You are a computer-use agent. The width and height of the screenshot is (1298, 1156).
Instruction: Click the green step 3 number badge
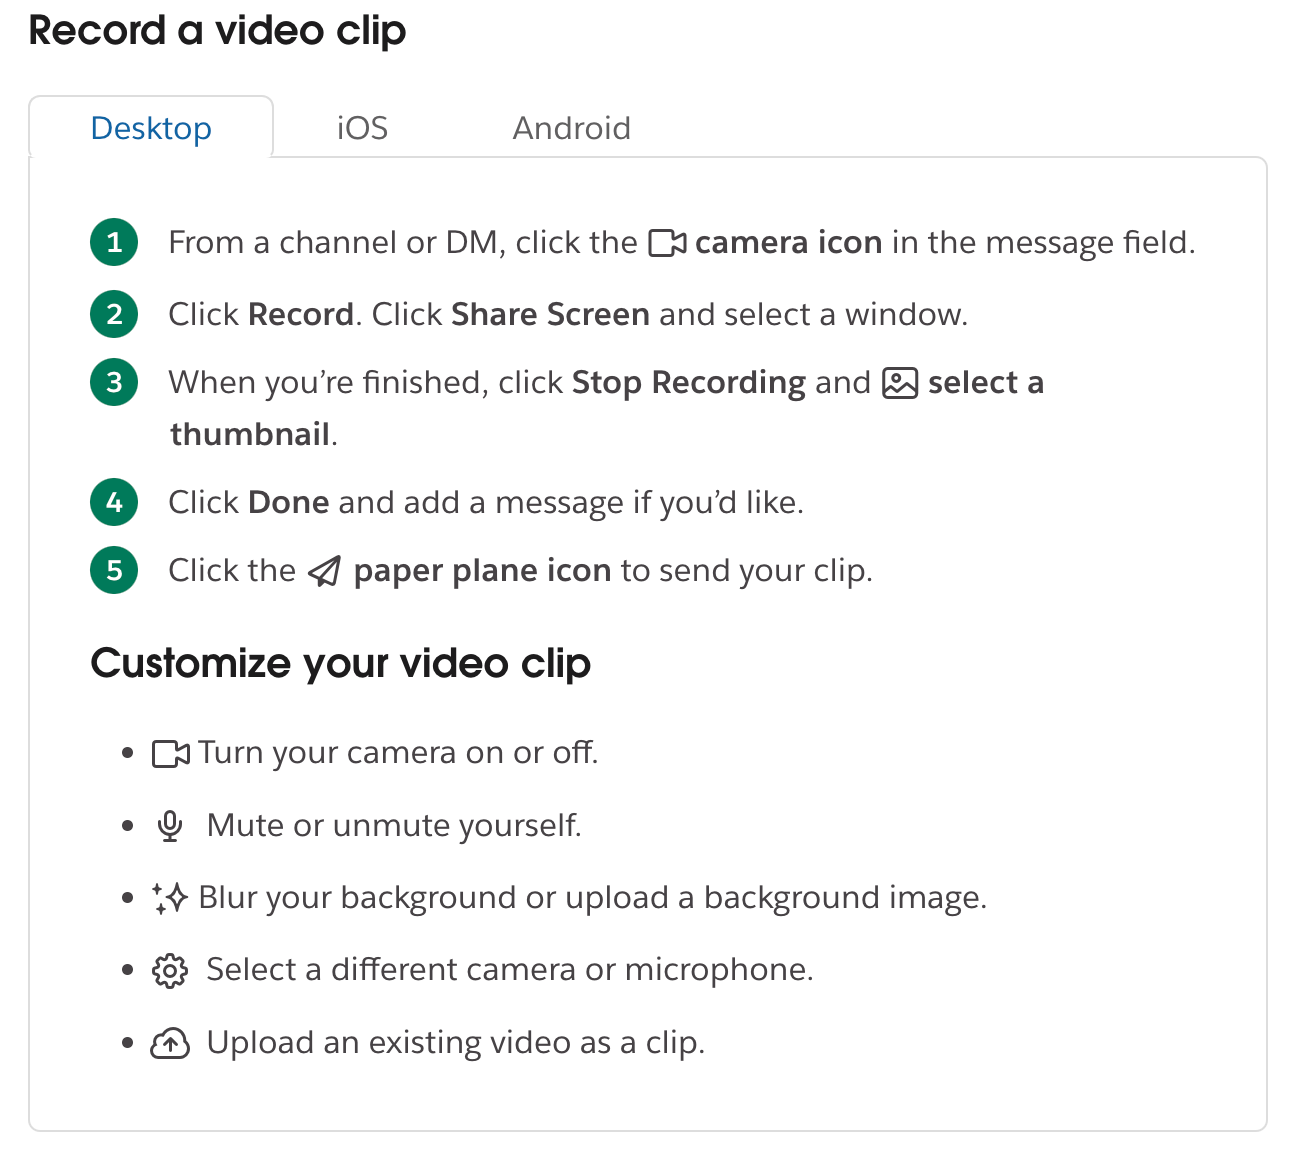point(114,382)
